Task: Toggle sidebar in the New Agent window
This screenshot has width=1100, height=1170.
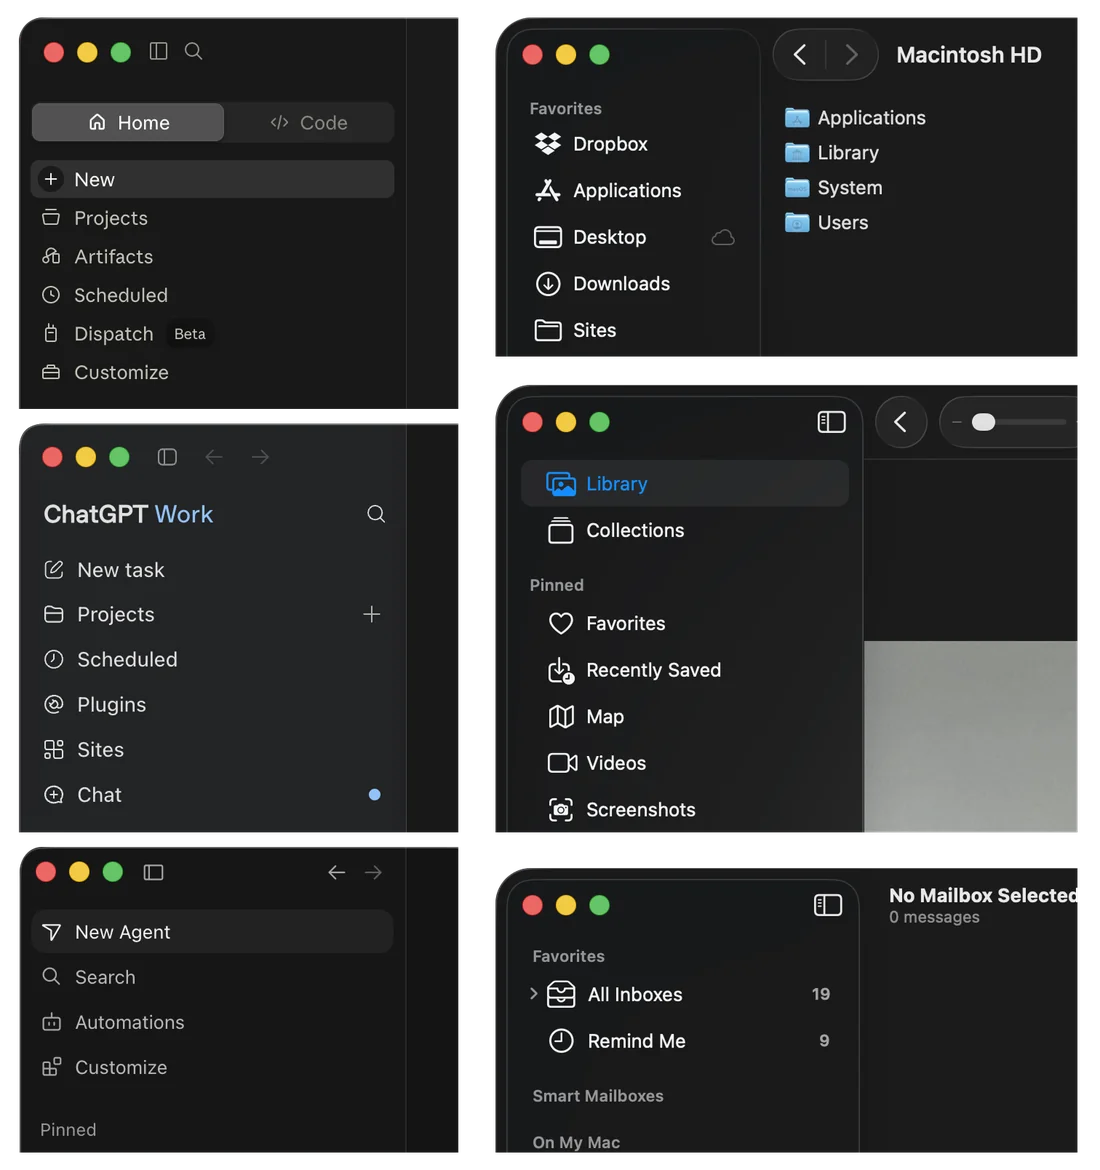Action: [154, 872]
